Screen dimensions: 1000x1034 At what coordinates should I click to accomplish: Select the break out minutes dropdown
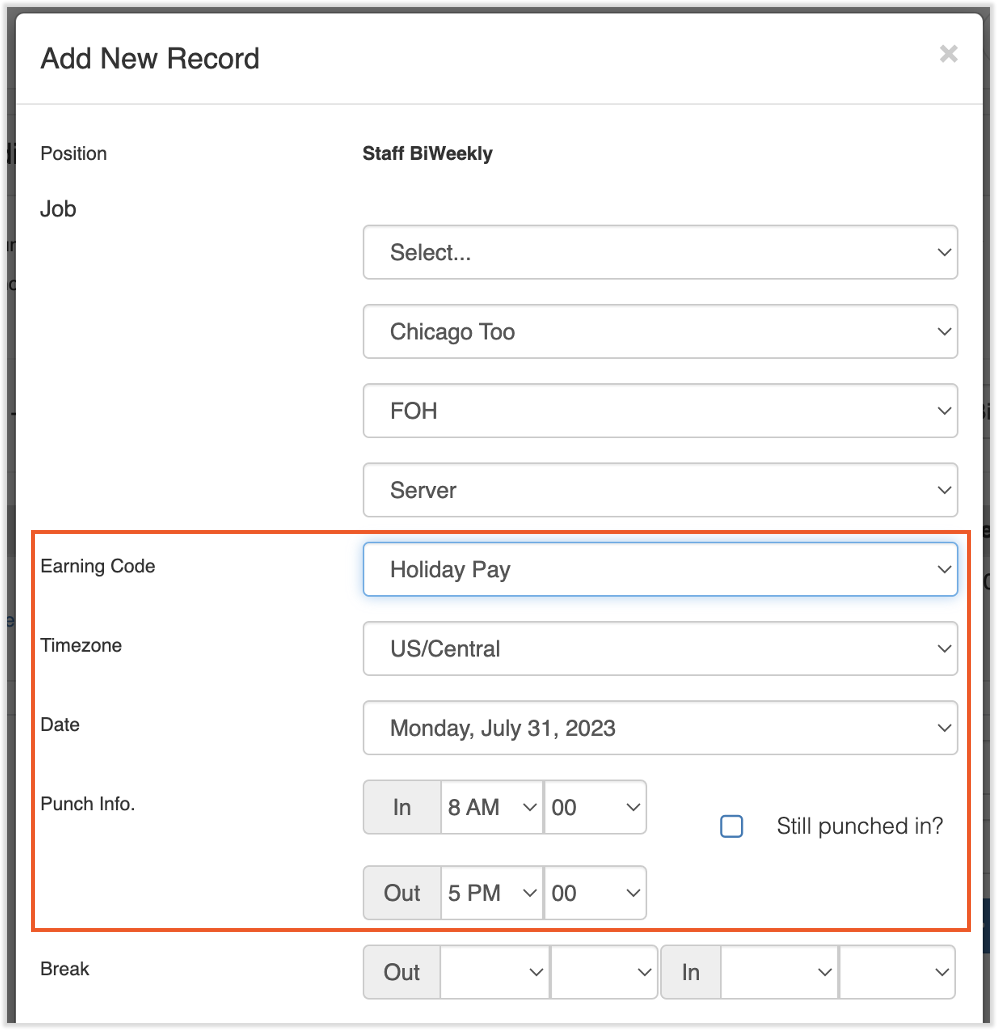coord(604,972)
